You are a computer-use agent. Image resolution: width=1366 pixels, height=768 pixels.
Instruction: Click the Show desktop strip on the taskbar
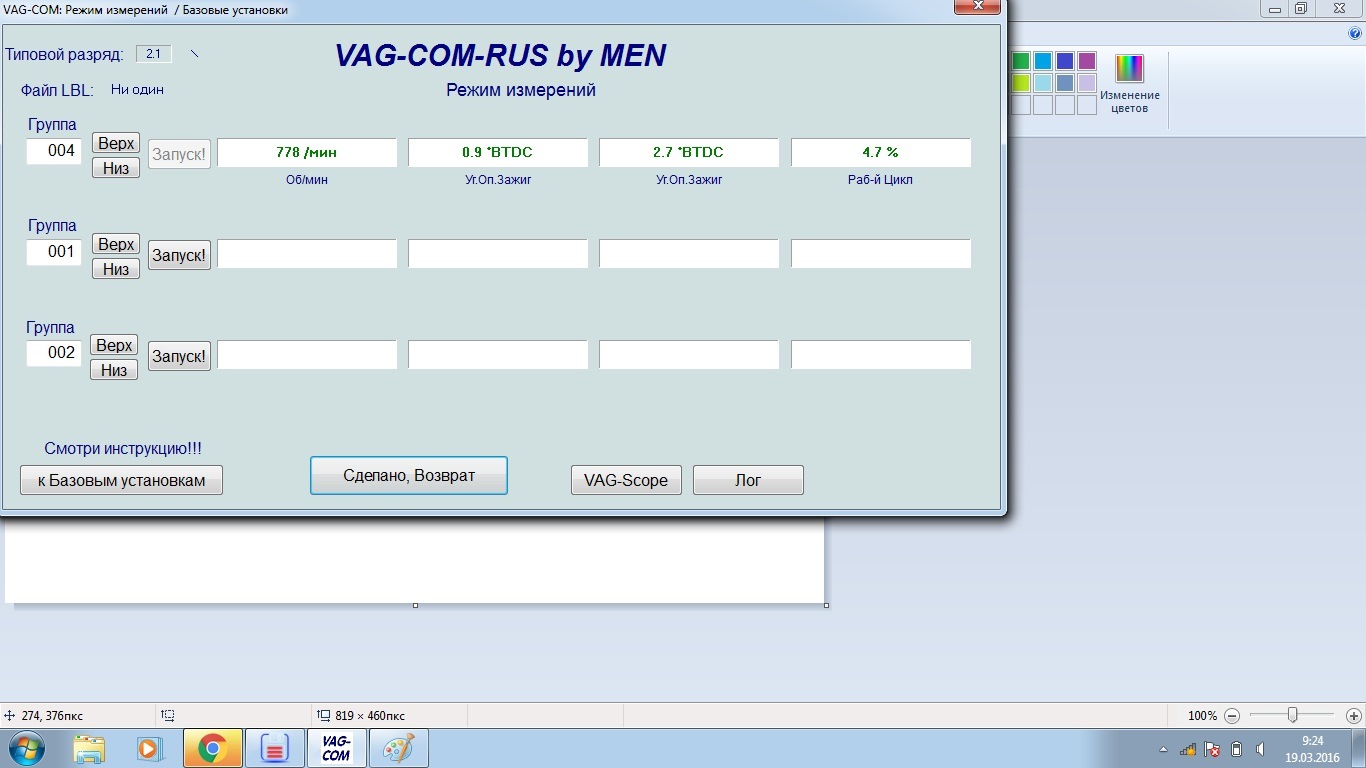pos(1359,748)
